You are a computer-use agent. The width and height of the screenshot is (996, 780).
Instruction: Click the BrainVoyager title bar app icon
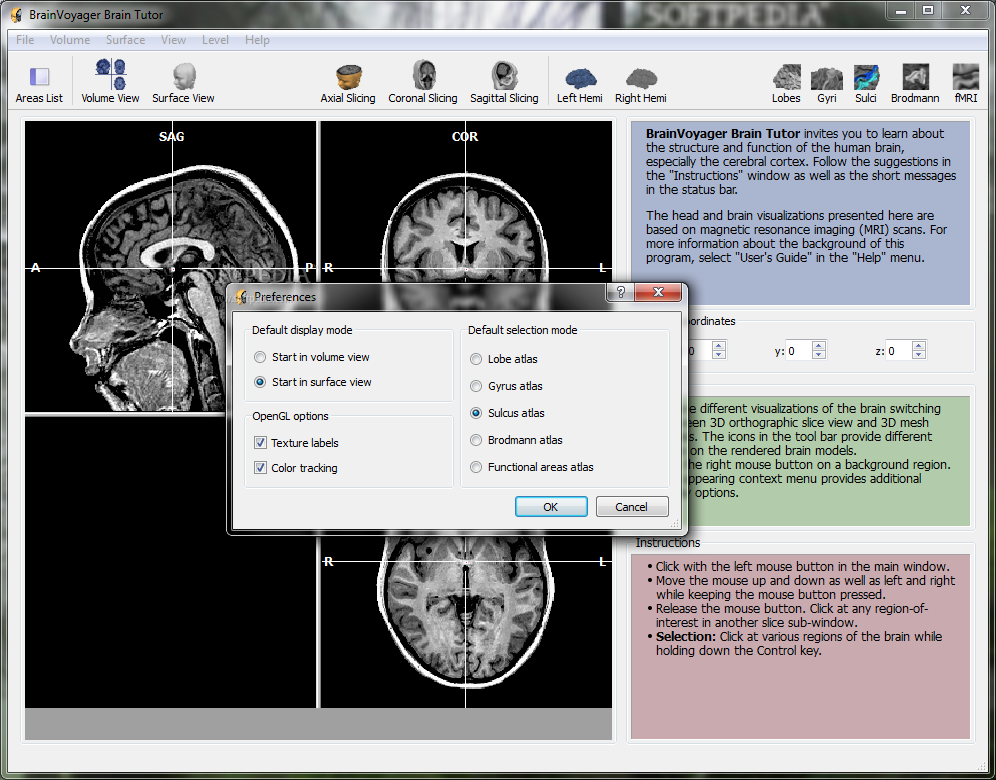(17, 14)
